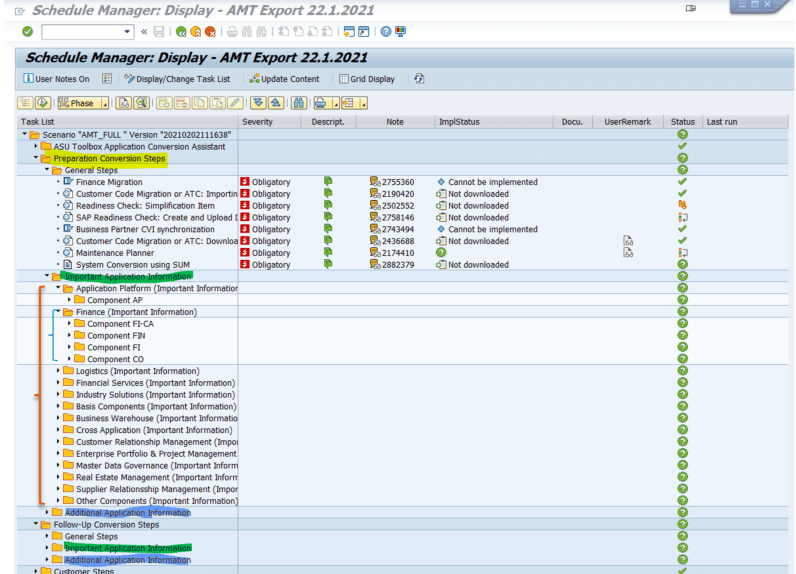
Task: Select System Conversion using SUM task
Action: (x=132, y=265)
